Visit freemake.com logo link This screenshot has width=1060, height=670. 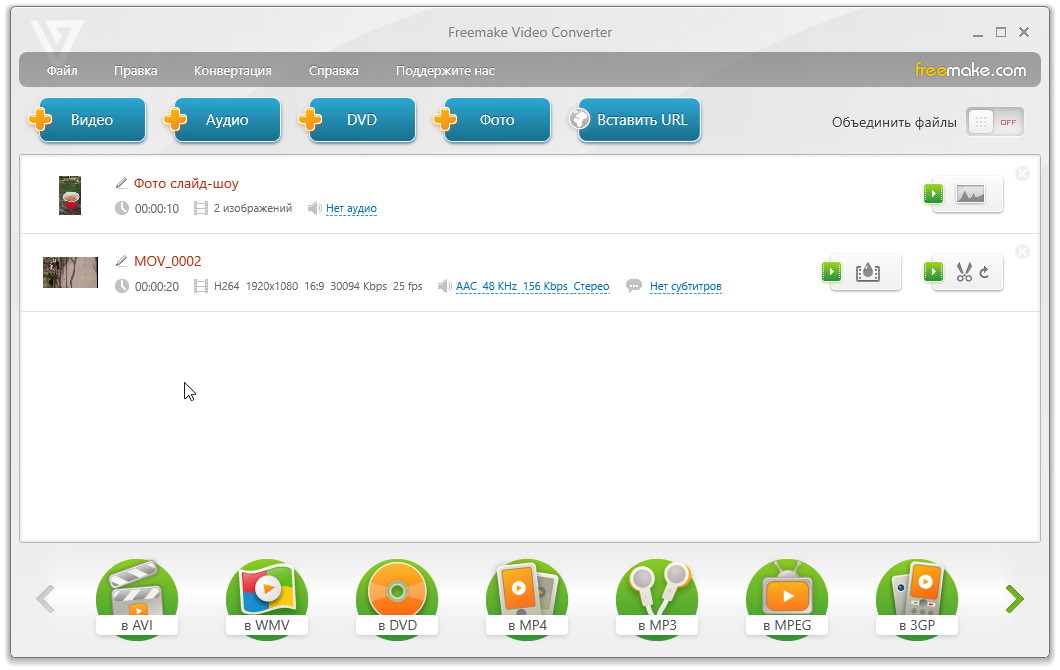pyautogui.click(x=970, y=70)
